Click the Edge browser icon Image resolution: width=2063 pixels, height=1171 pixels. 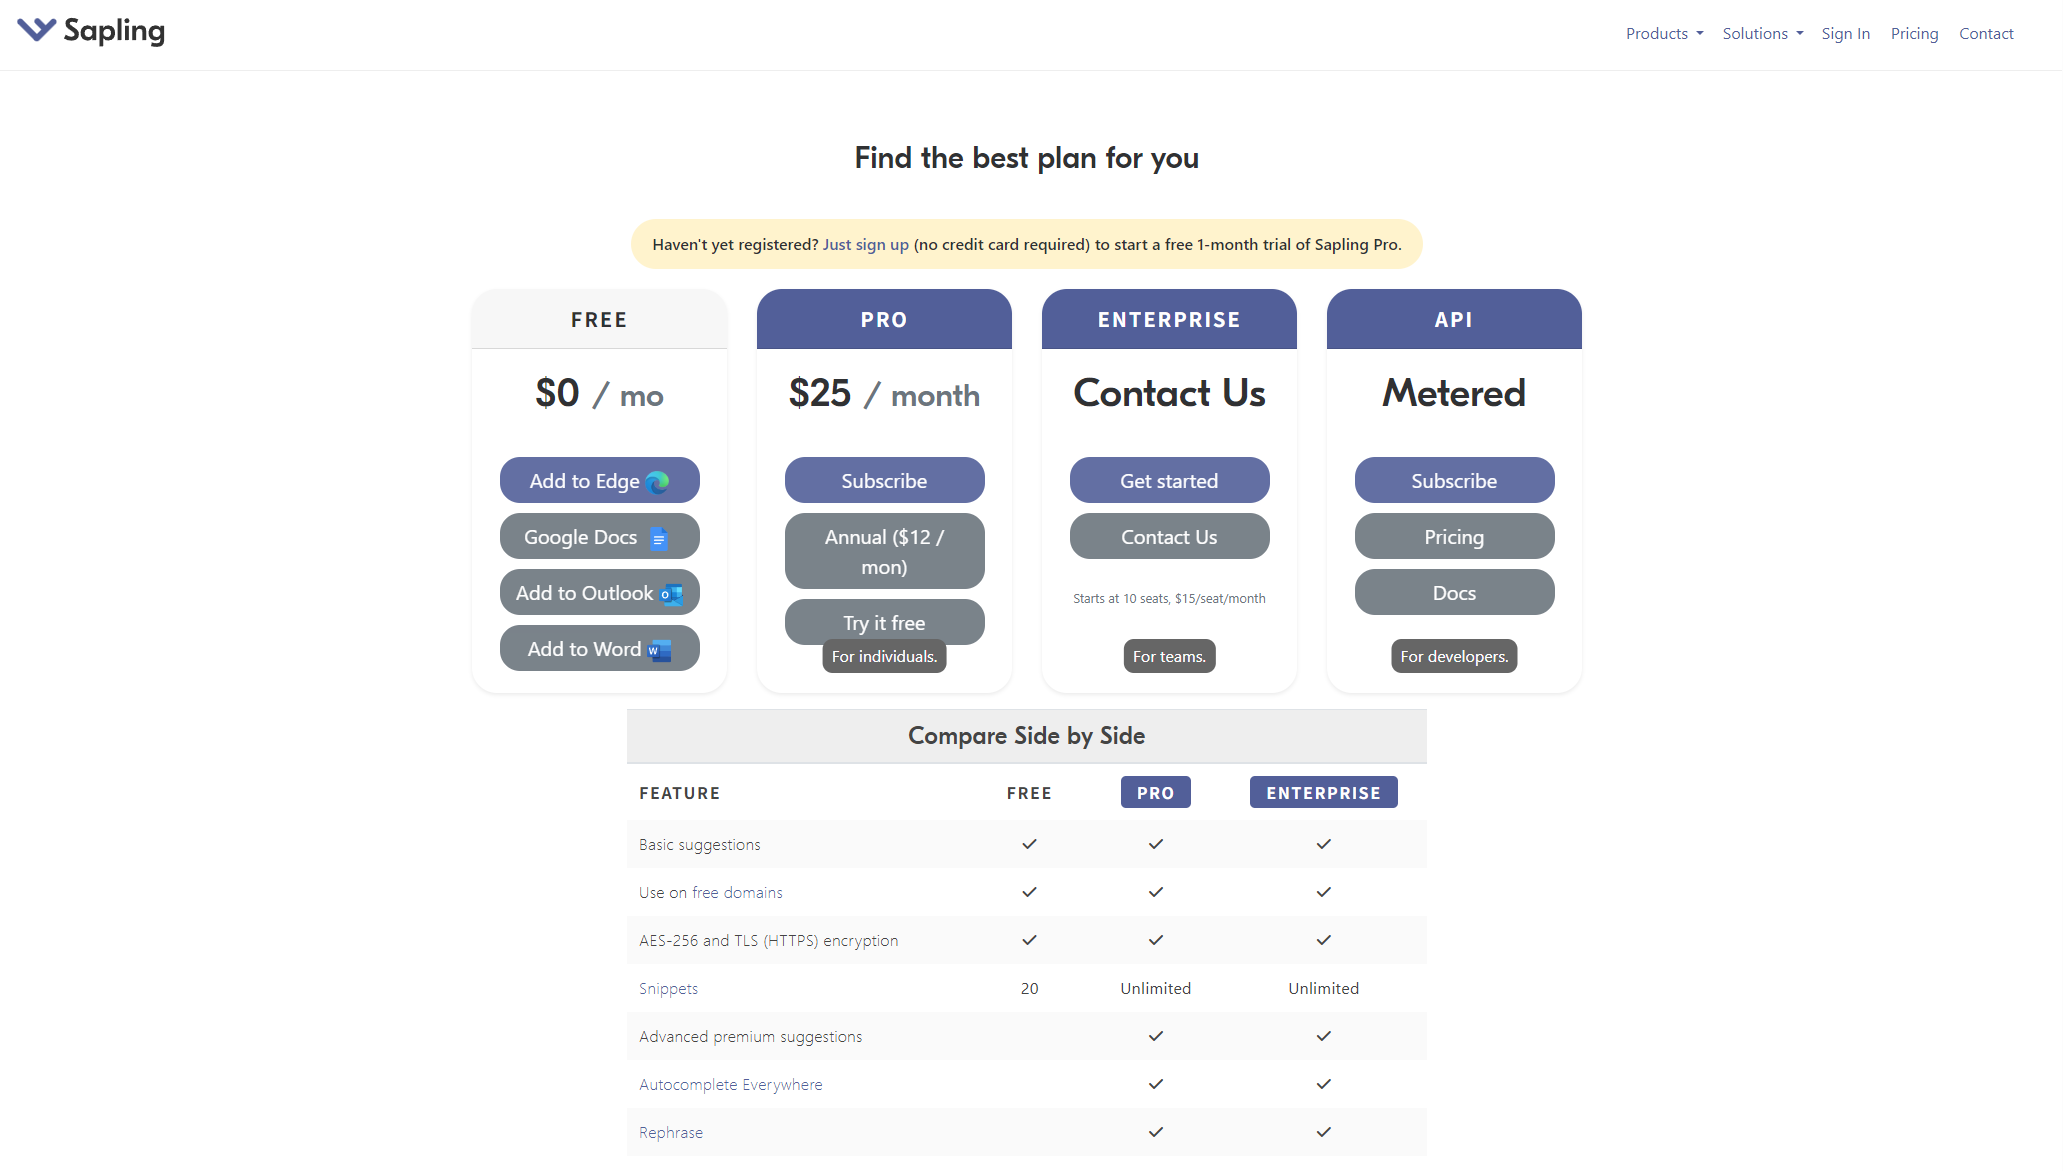click(x=658, y=482)
